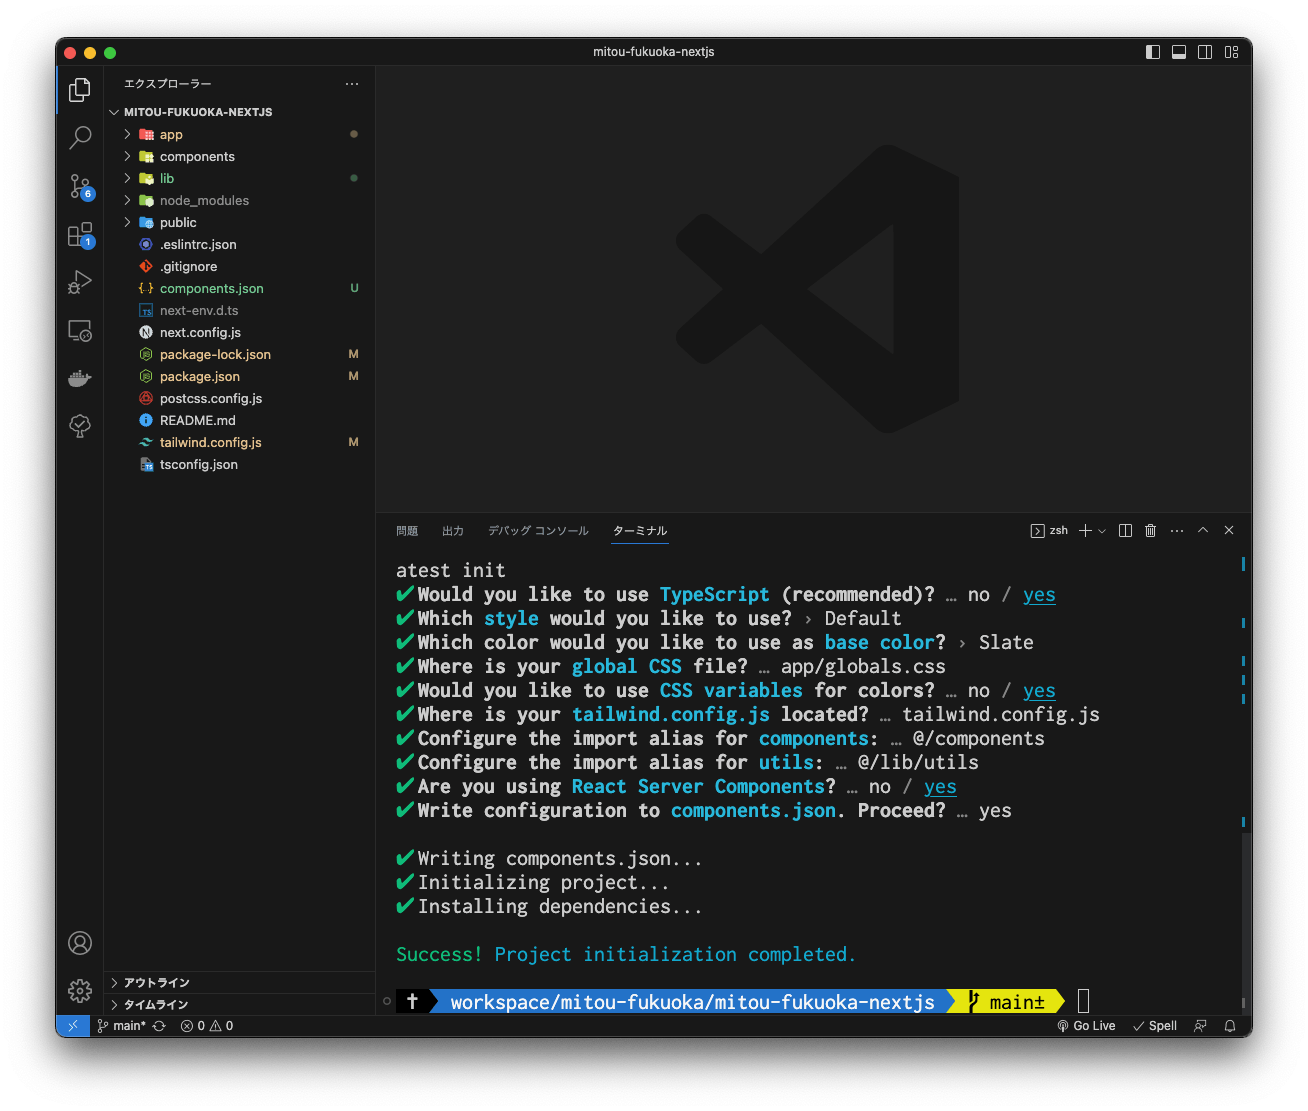Image resolution: width=1308 pixels, height=1111 pixels.
Task: Select the zsh terminal instance
Action: [x=1049, y=531]
